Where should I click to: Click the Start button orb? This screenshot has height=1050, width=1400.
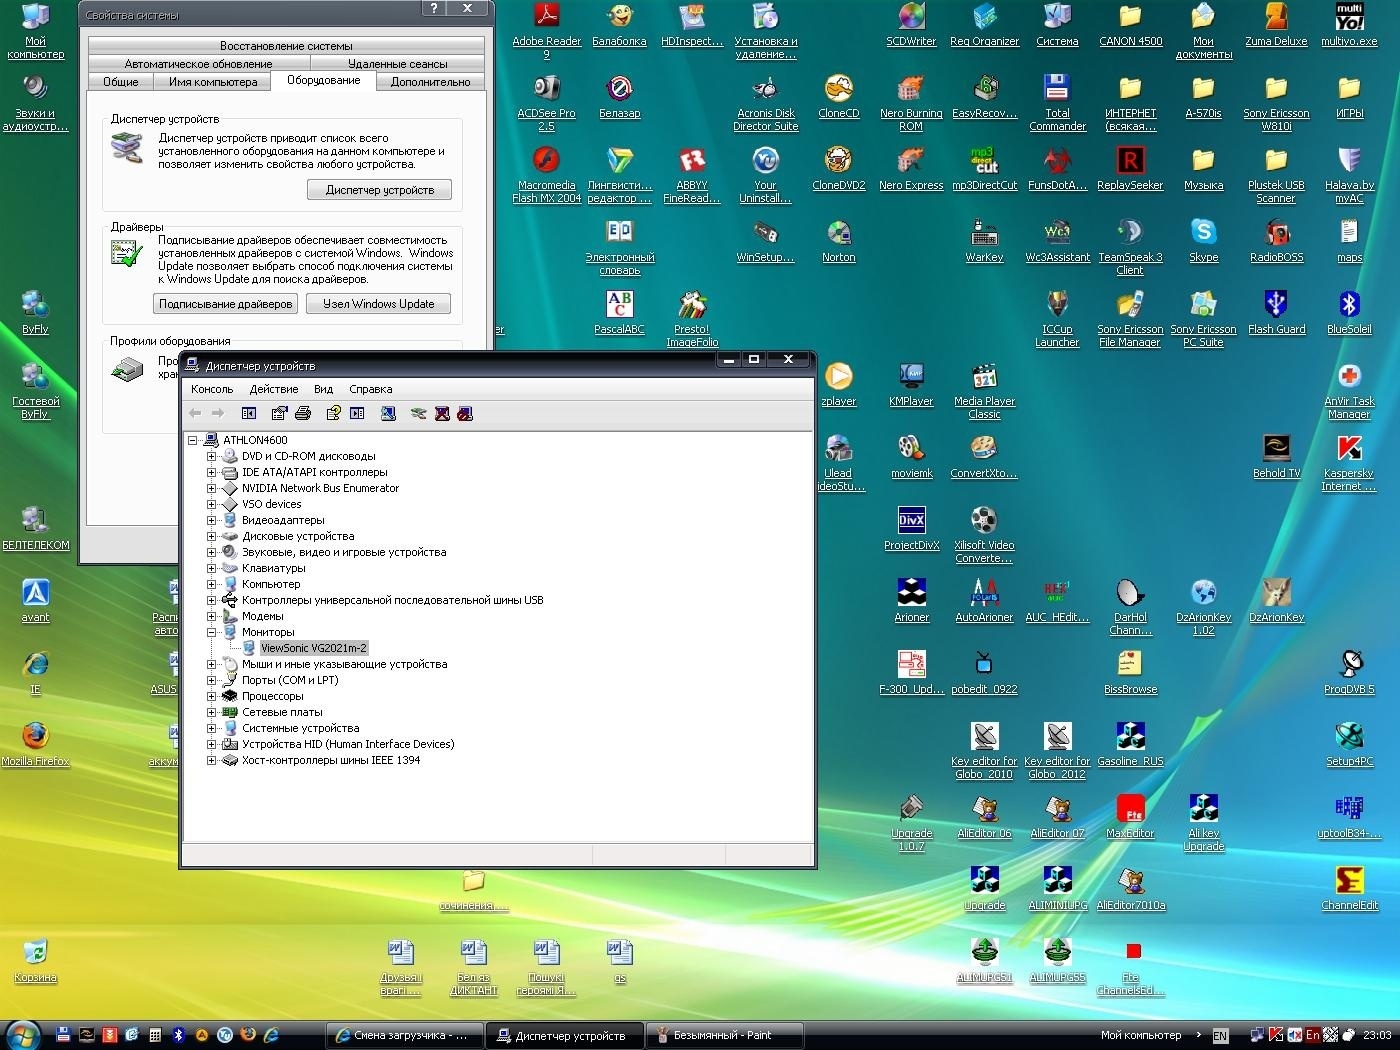22,1035
